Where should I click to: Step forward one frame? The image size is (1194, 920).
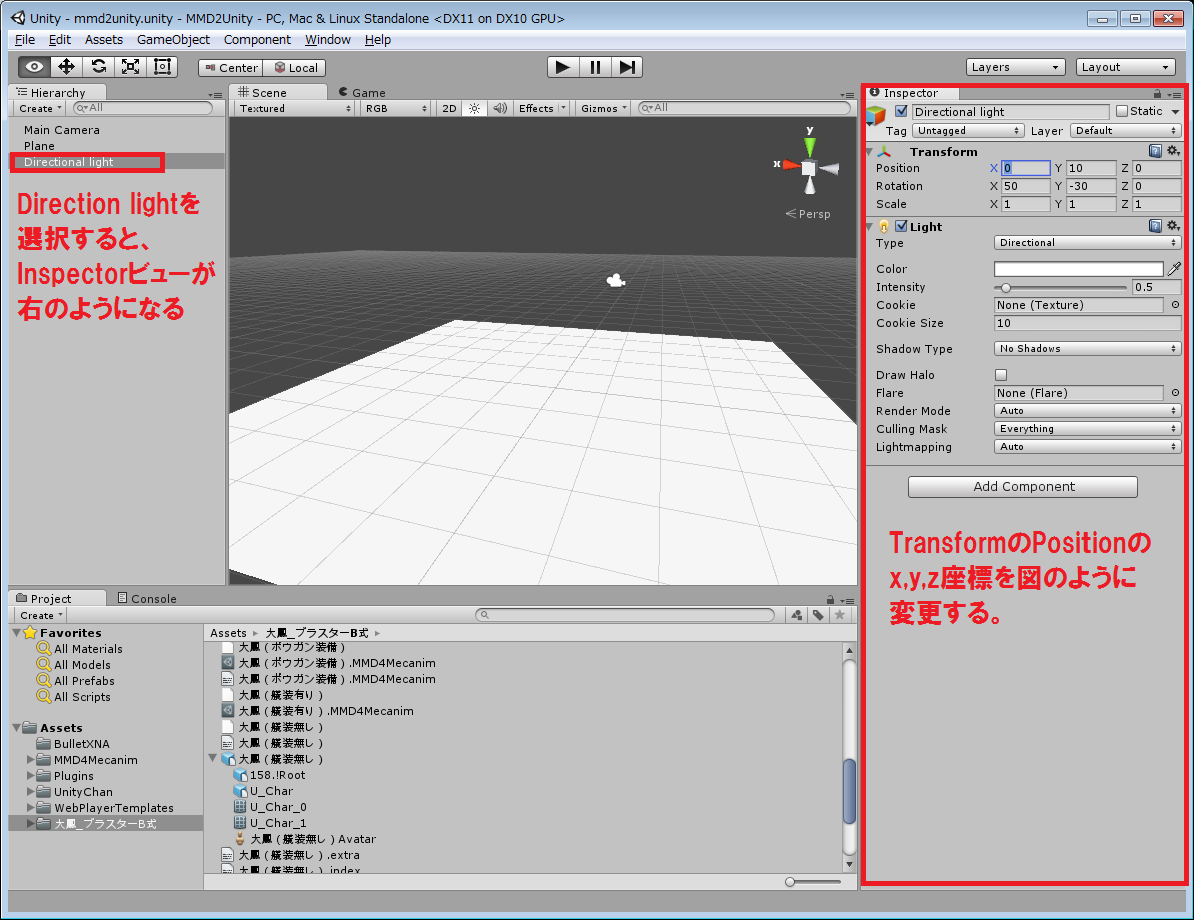[627, 67]
